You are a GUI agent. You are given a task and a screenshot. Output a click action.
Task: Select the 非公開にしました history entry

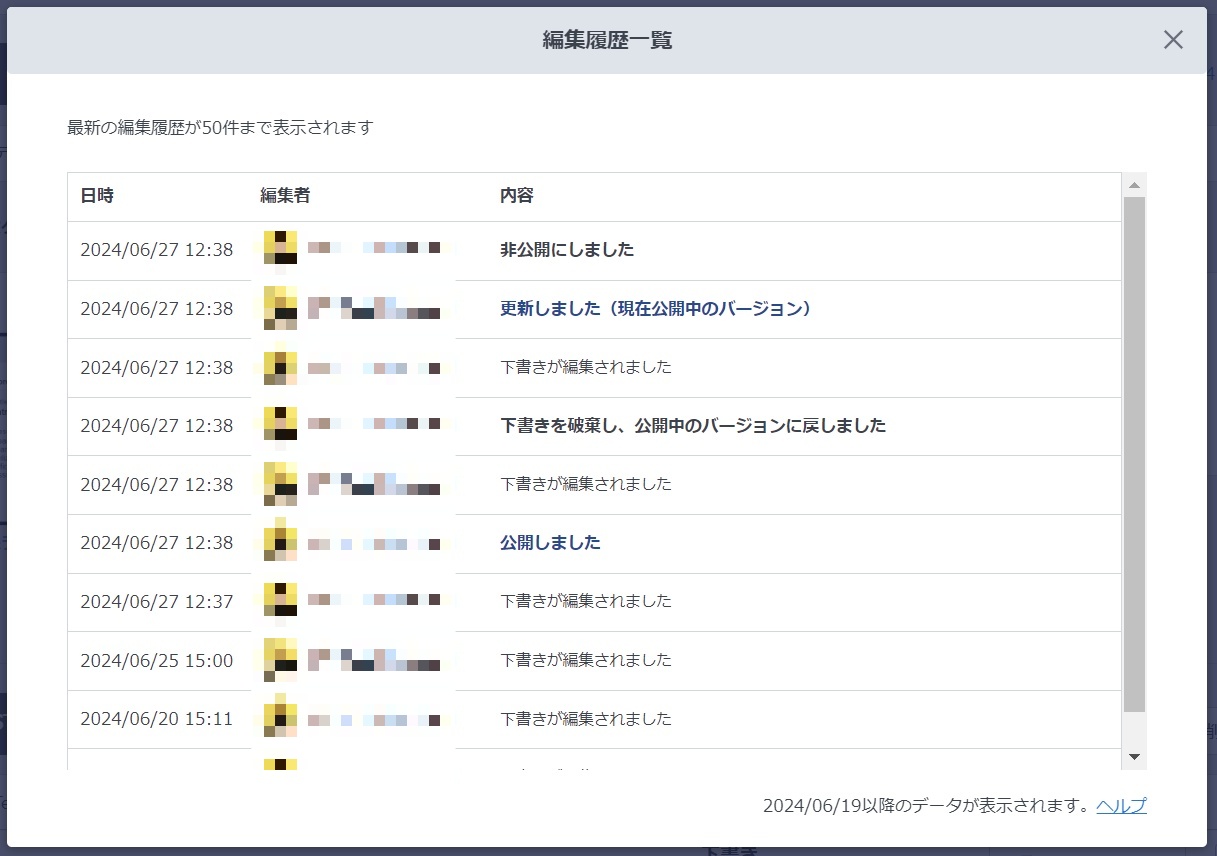567,250
